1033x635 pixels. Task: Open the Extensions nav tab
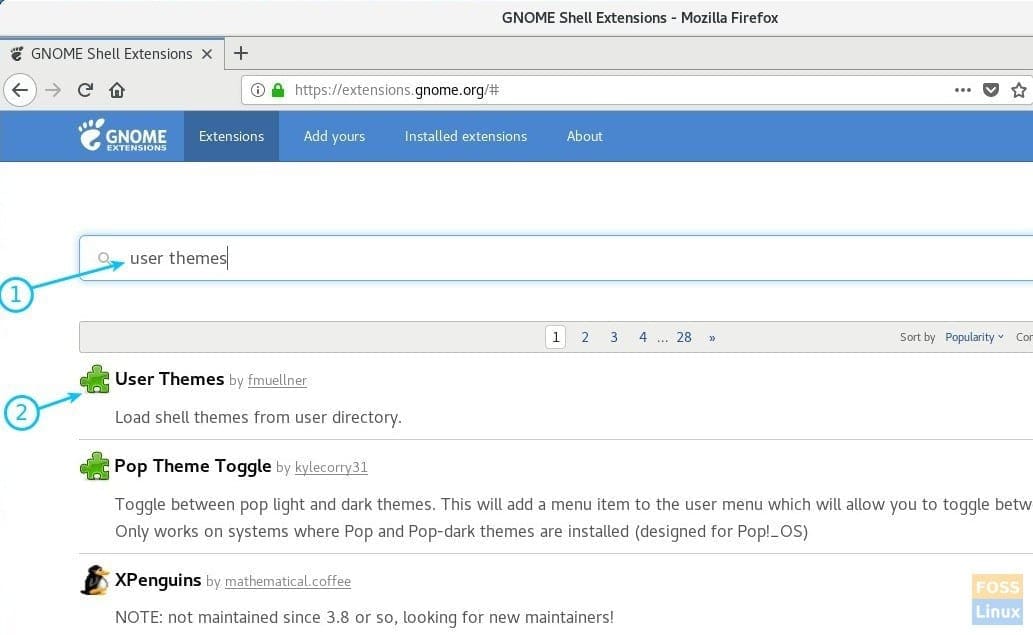pyautogui.click(x=231, y=136)
